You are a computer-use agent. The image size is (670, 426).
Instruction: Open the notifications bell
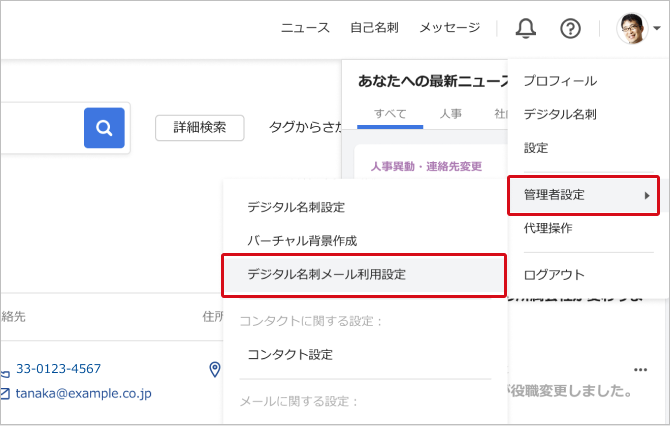526,28
